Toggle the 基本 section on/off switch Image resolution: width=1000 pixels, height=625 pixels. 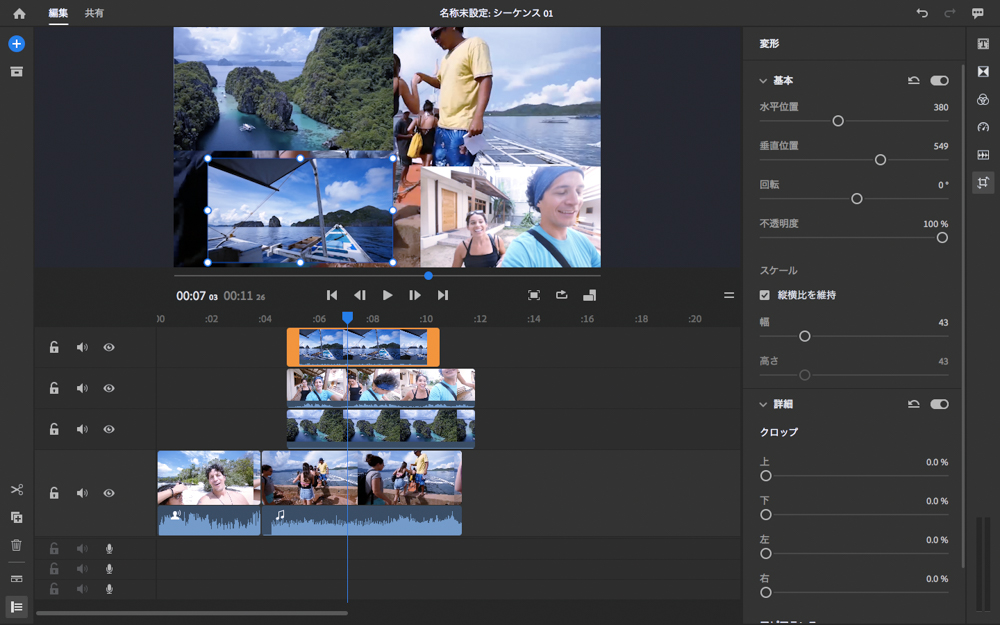click(939, 80)
